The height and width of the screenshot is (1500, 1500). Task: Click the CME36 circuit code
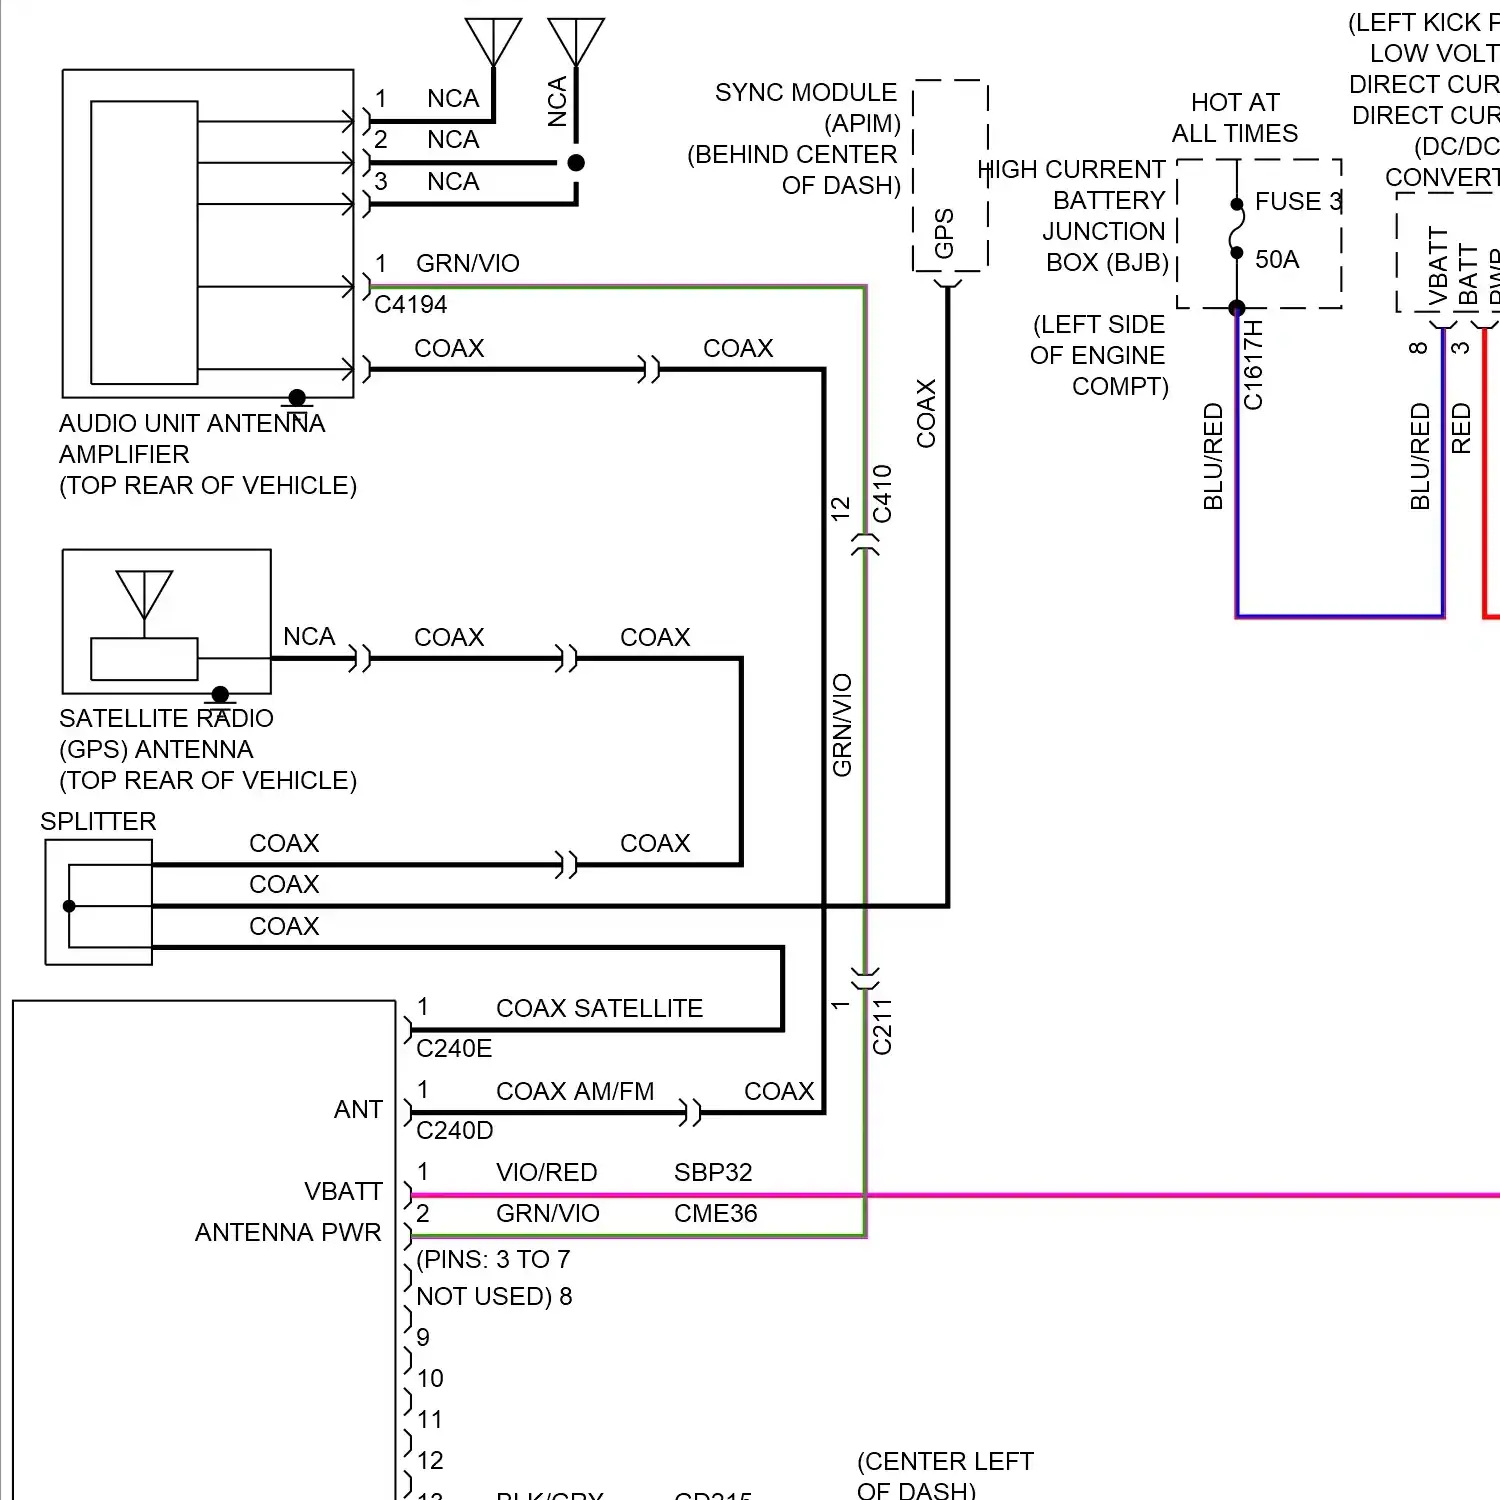715,1213
